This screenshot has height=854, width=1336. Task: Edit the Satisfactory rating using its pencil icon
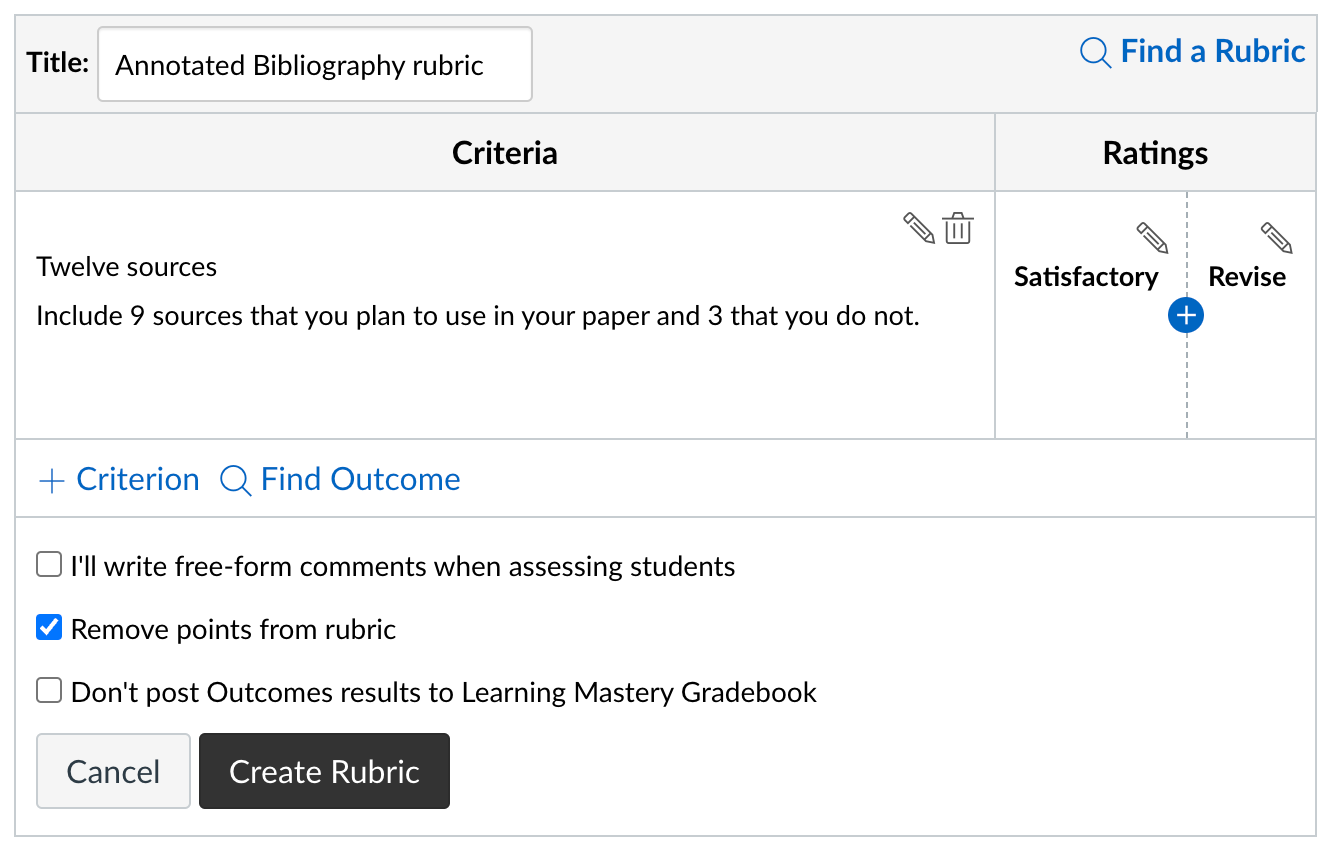pos(1152,237)
